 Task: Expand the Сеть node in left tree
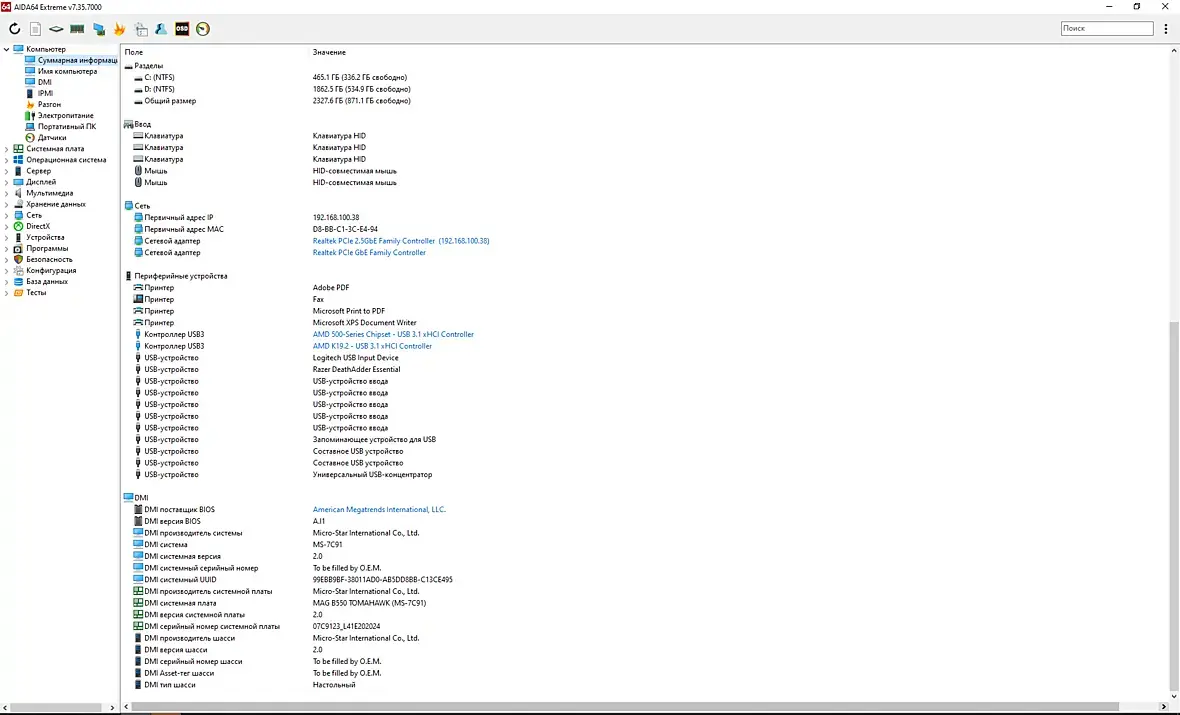coord(7,215)
